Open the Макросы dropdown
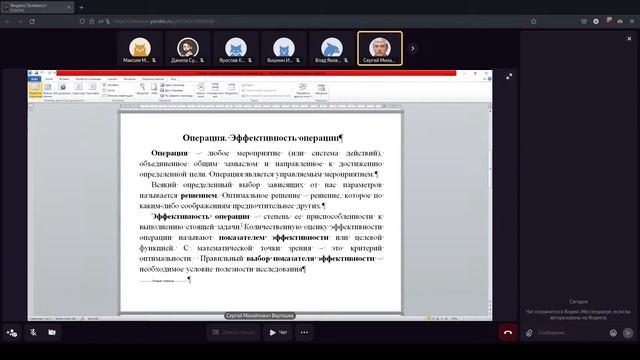640x360 pixels. [x=321, y=89]
